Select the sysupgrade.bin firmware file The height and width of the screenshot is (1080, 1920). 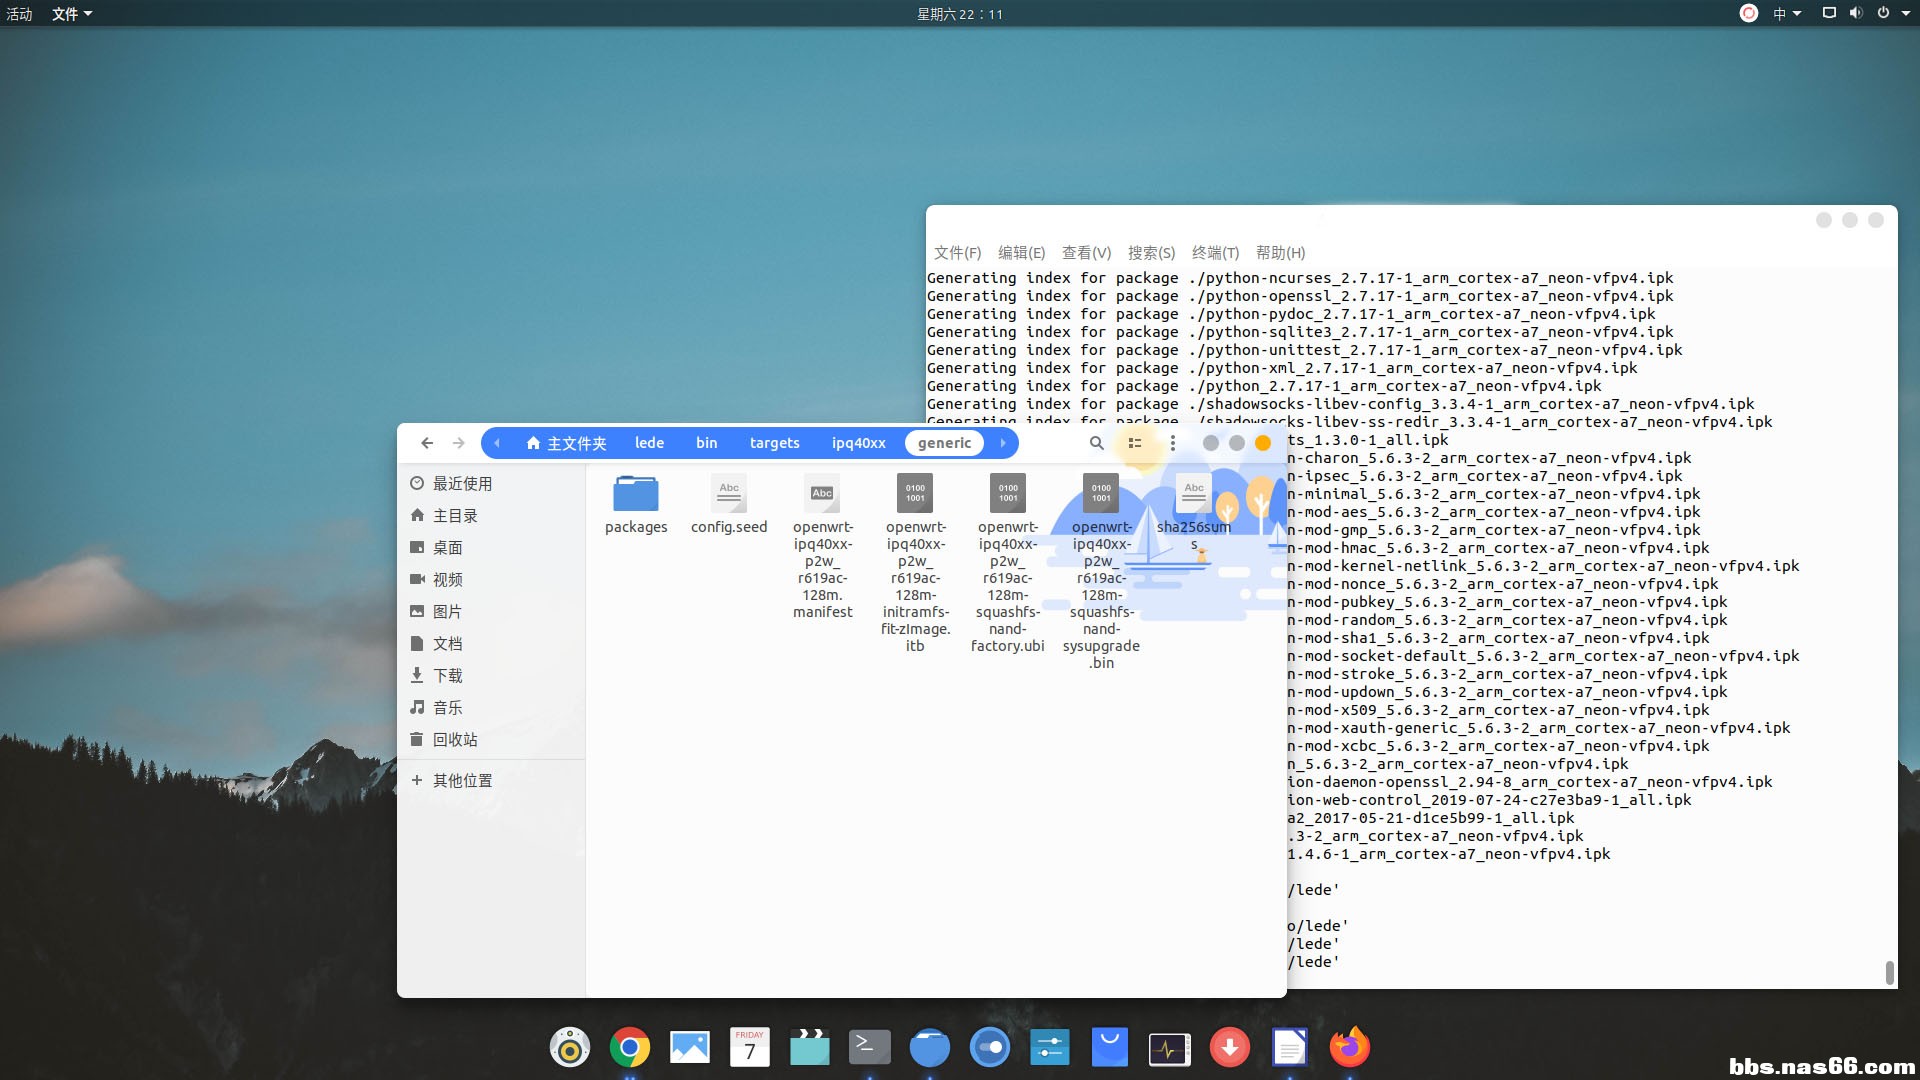pyautogui.click(x=1101, y=495)
